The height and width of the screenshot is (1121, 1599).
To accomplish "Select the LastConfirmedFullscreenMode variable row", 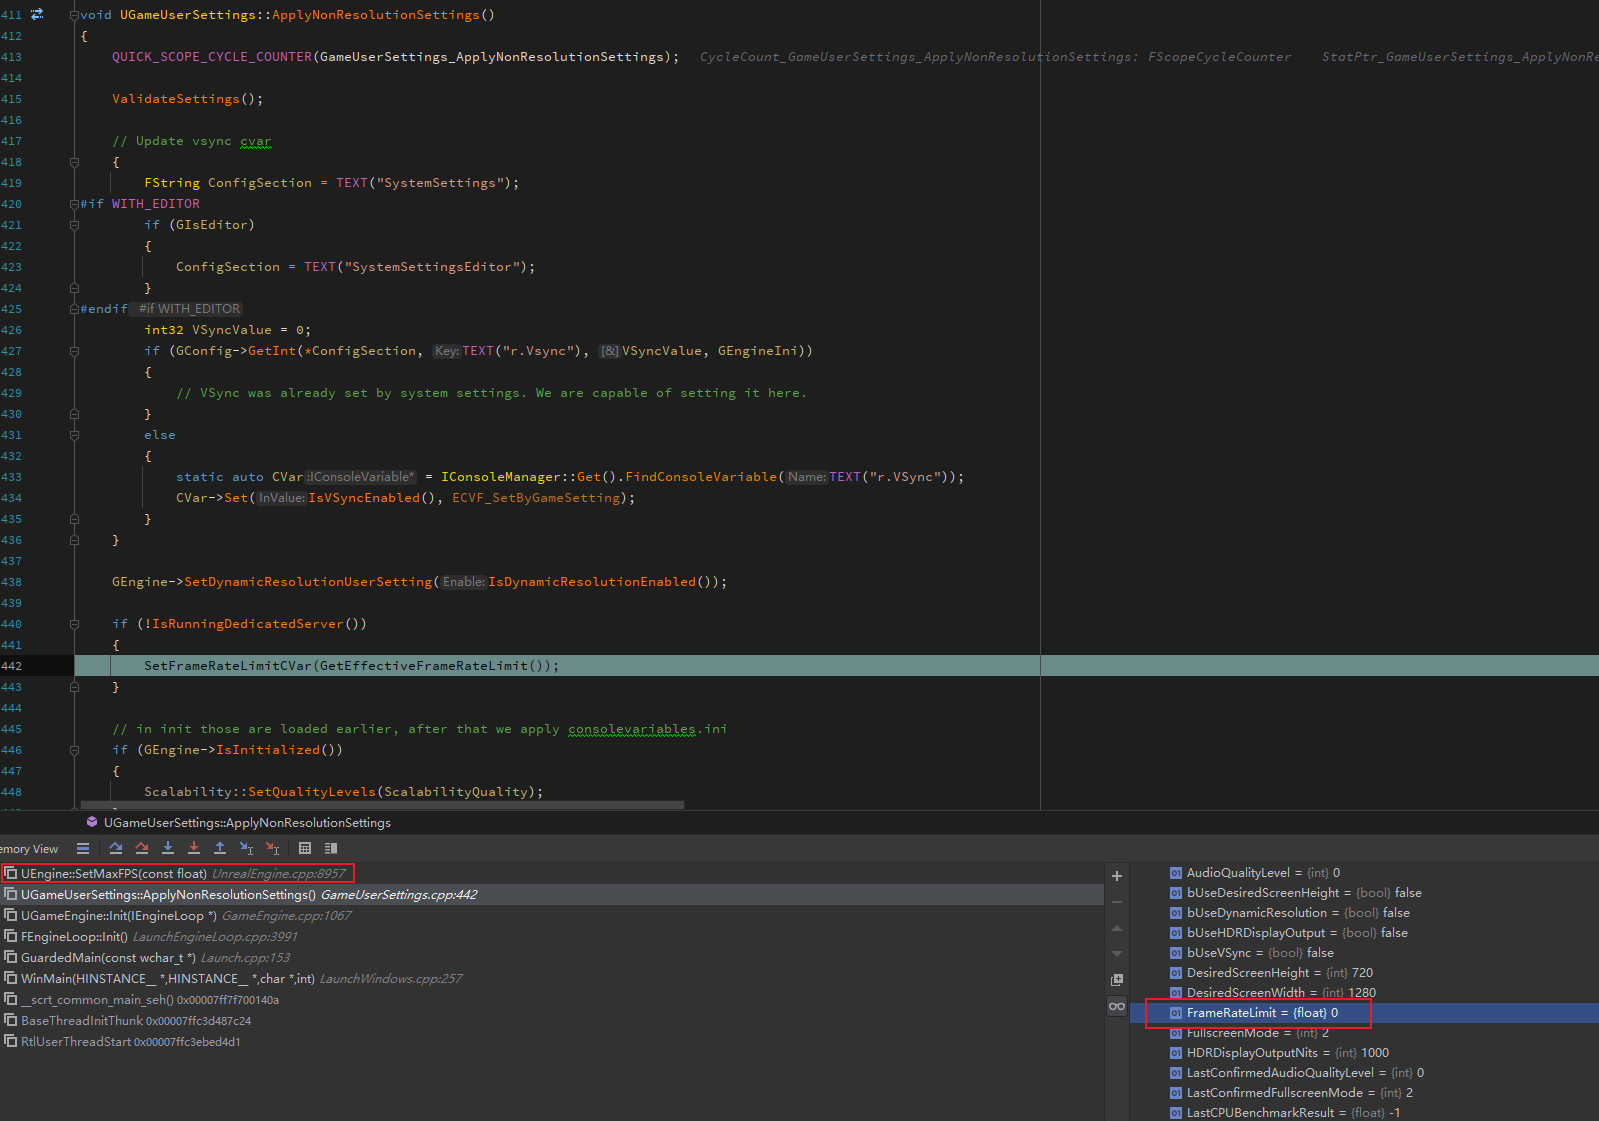I will coord(1364,1093).
